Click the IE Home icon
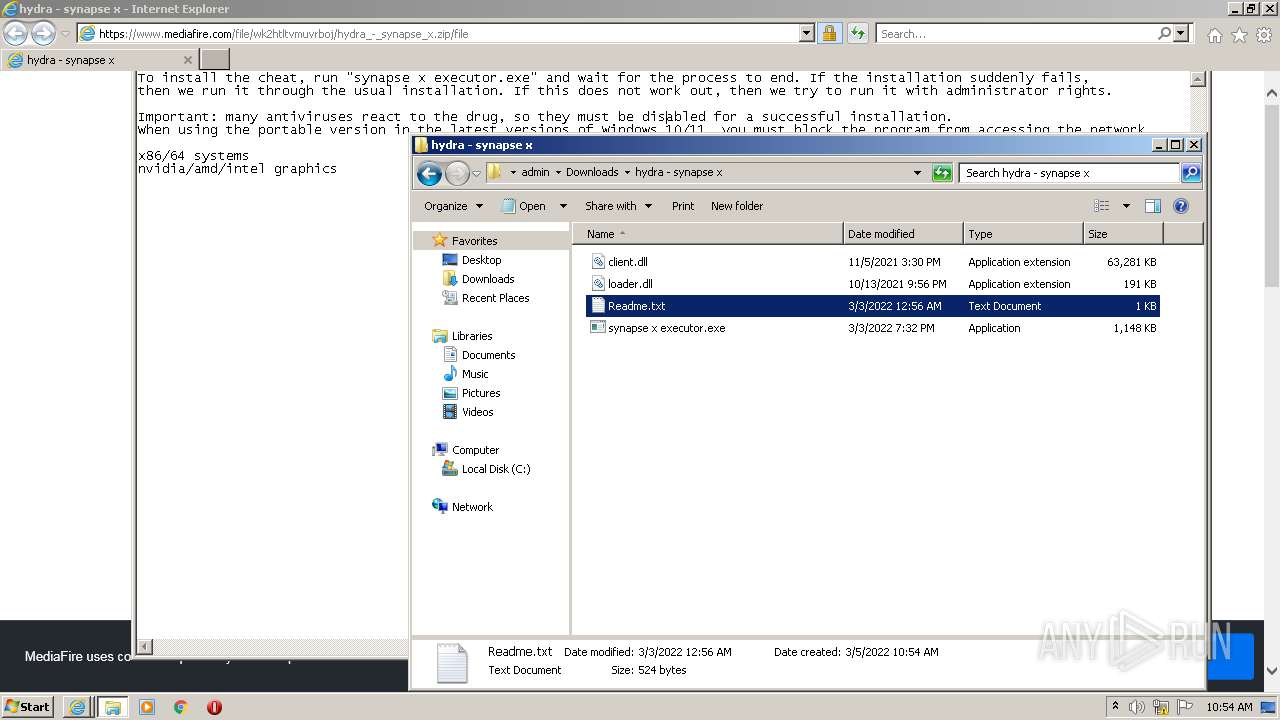This screenshot has height=720, width=1280. (x=1215, y=35)
